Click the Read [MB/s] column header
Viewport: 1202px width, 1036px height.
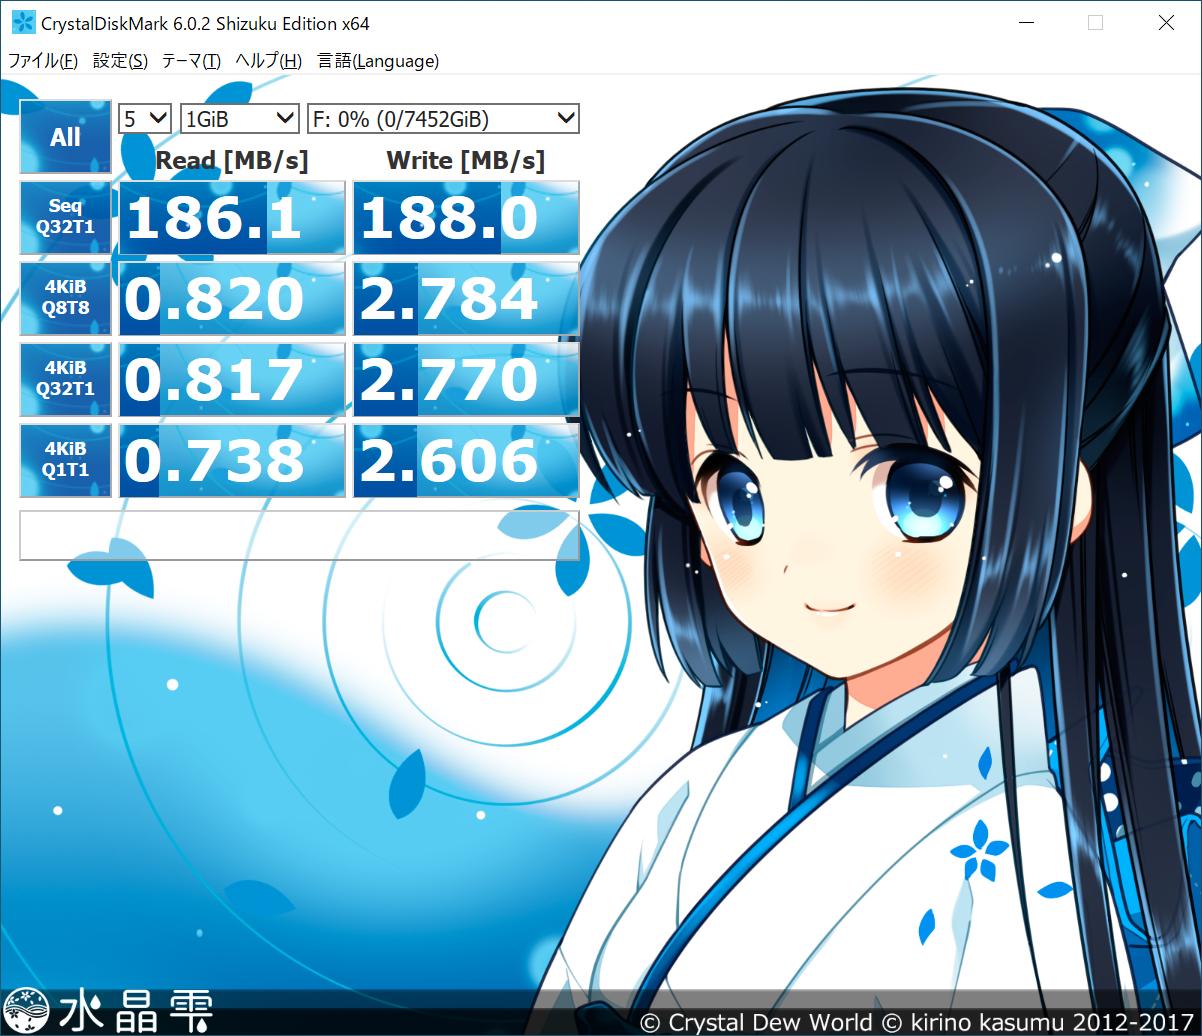tap(232, 160)
